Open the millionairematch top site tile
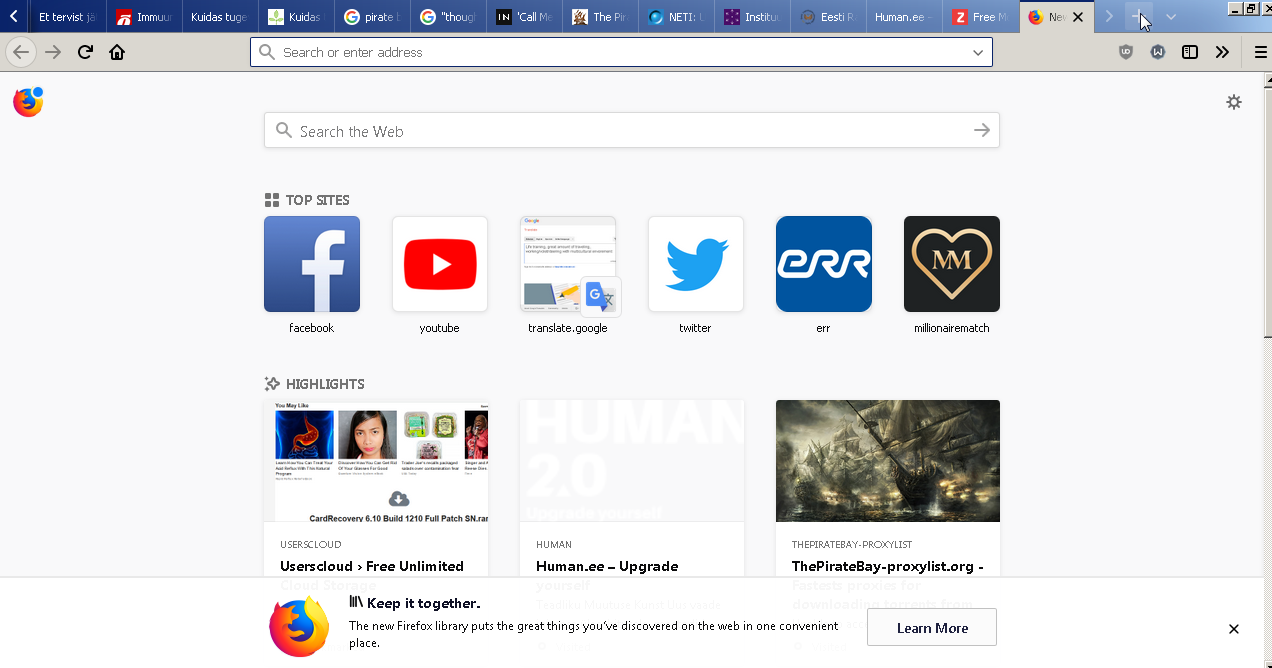 952,264
